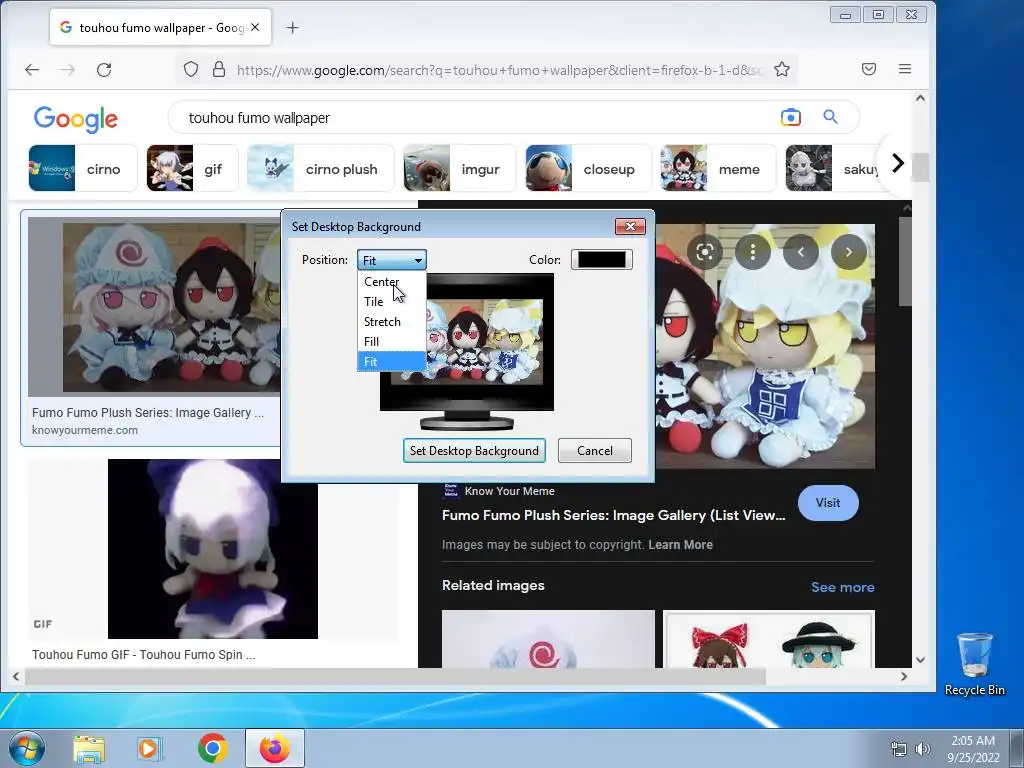Open network icon in system tray
This screenshot has width=1024, height=768.
point(899,749)
